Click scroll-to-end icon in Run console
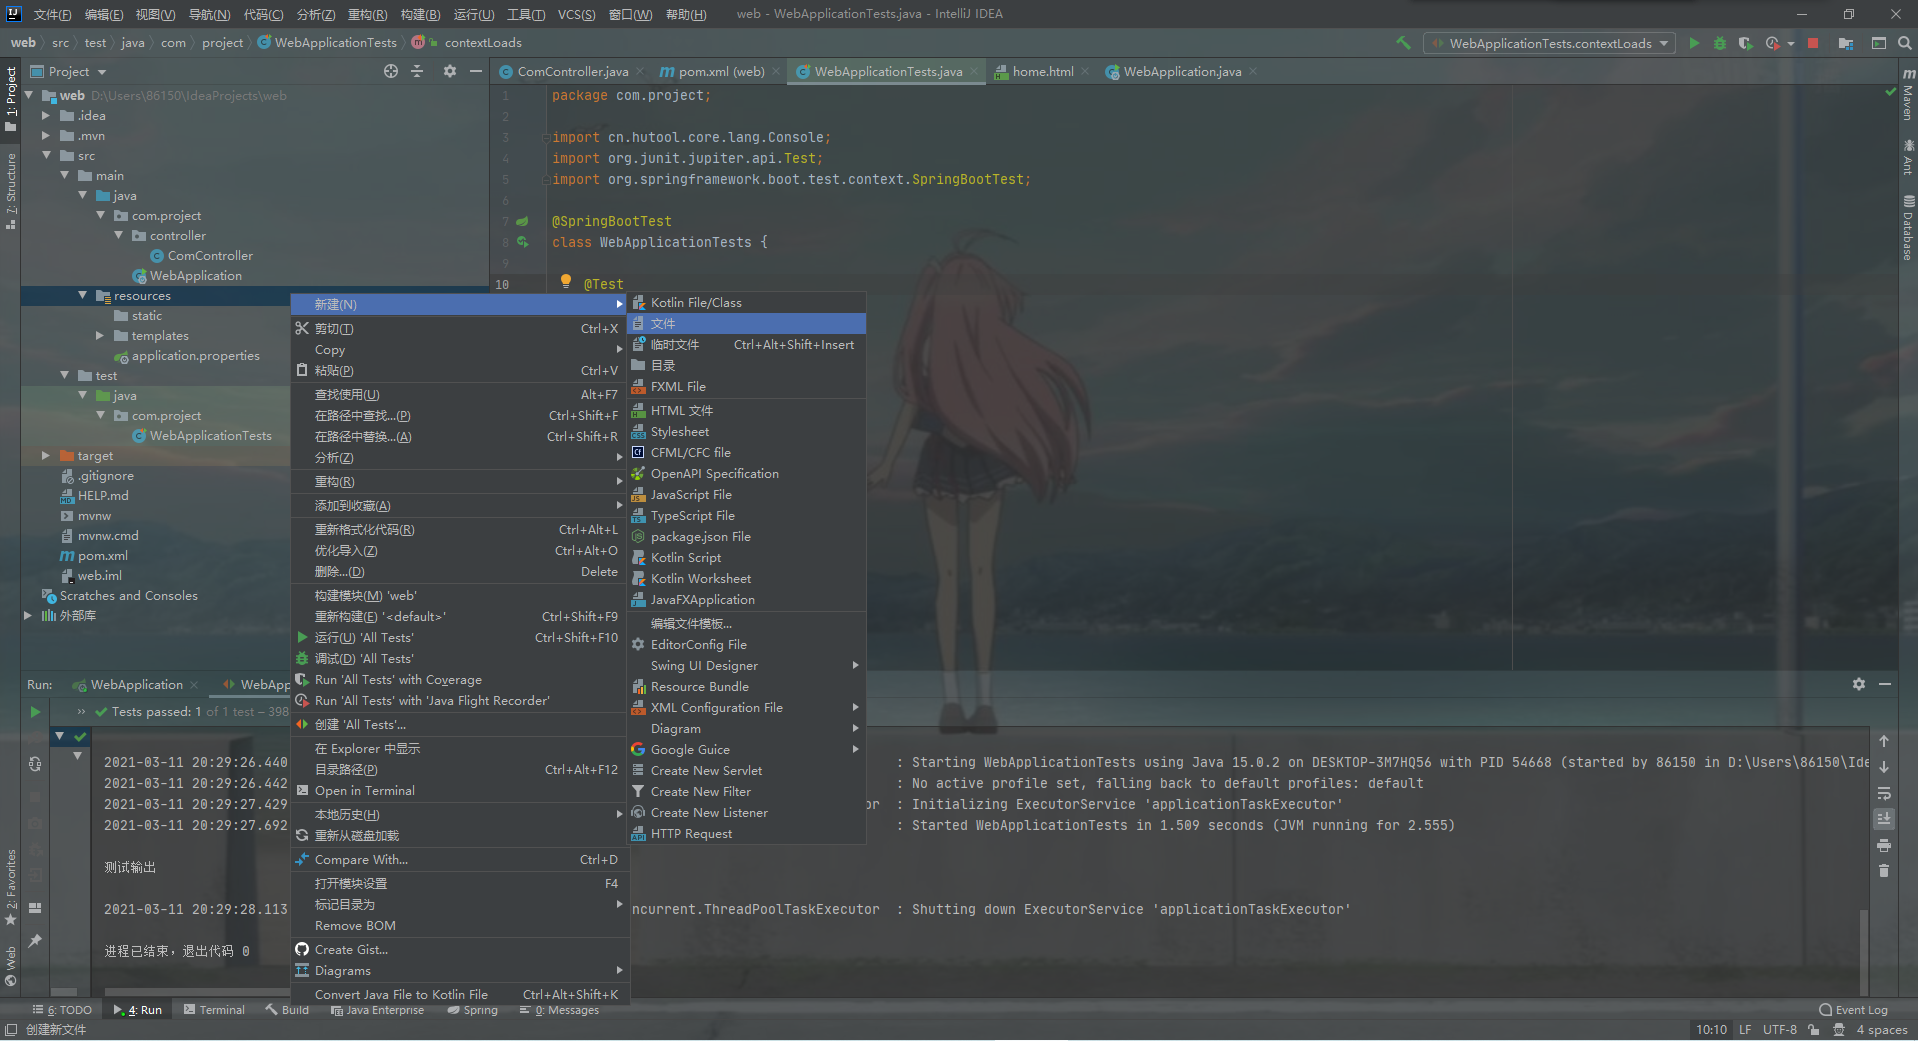This screenshot has height=1041, width=1918. pos(1884,819)
